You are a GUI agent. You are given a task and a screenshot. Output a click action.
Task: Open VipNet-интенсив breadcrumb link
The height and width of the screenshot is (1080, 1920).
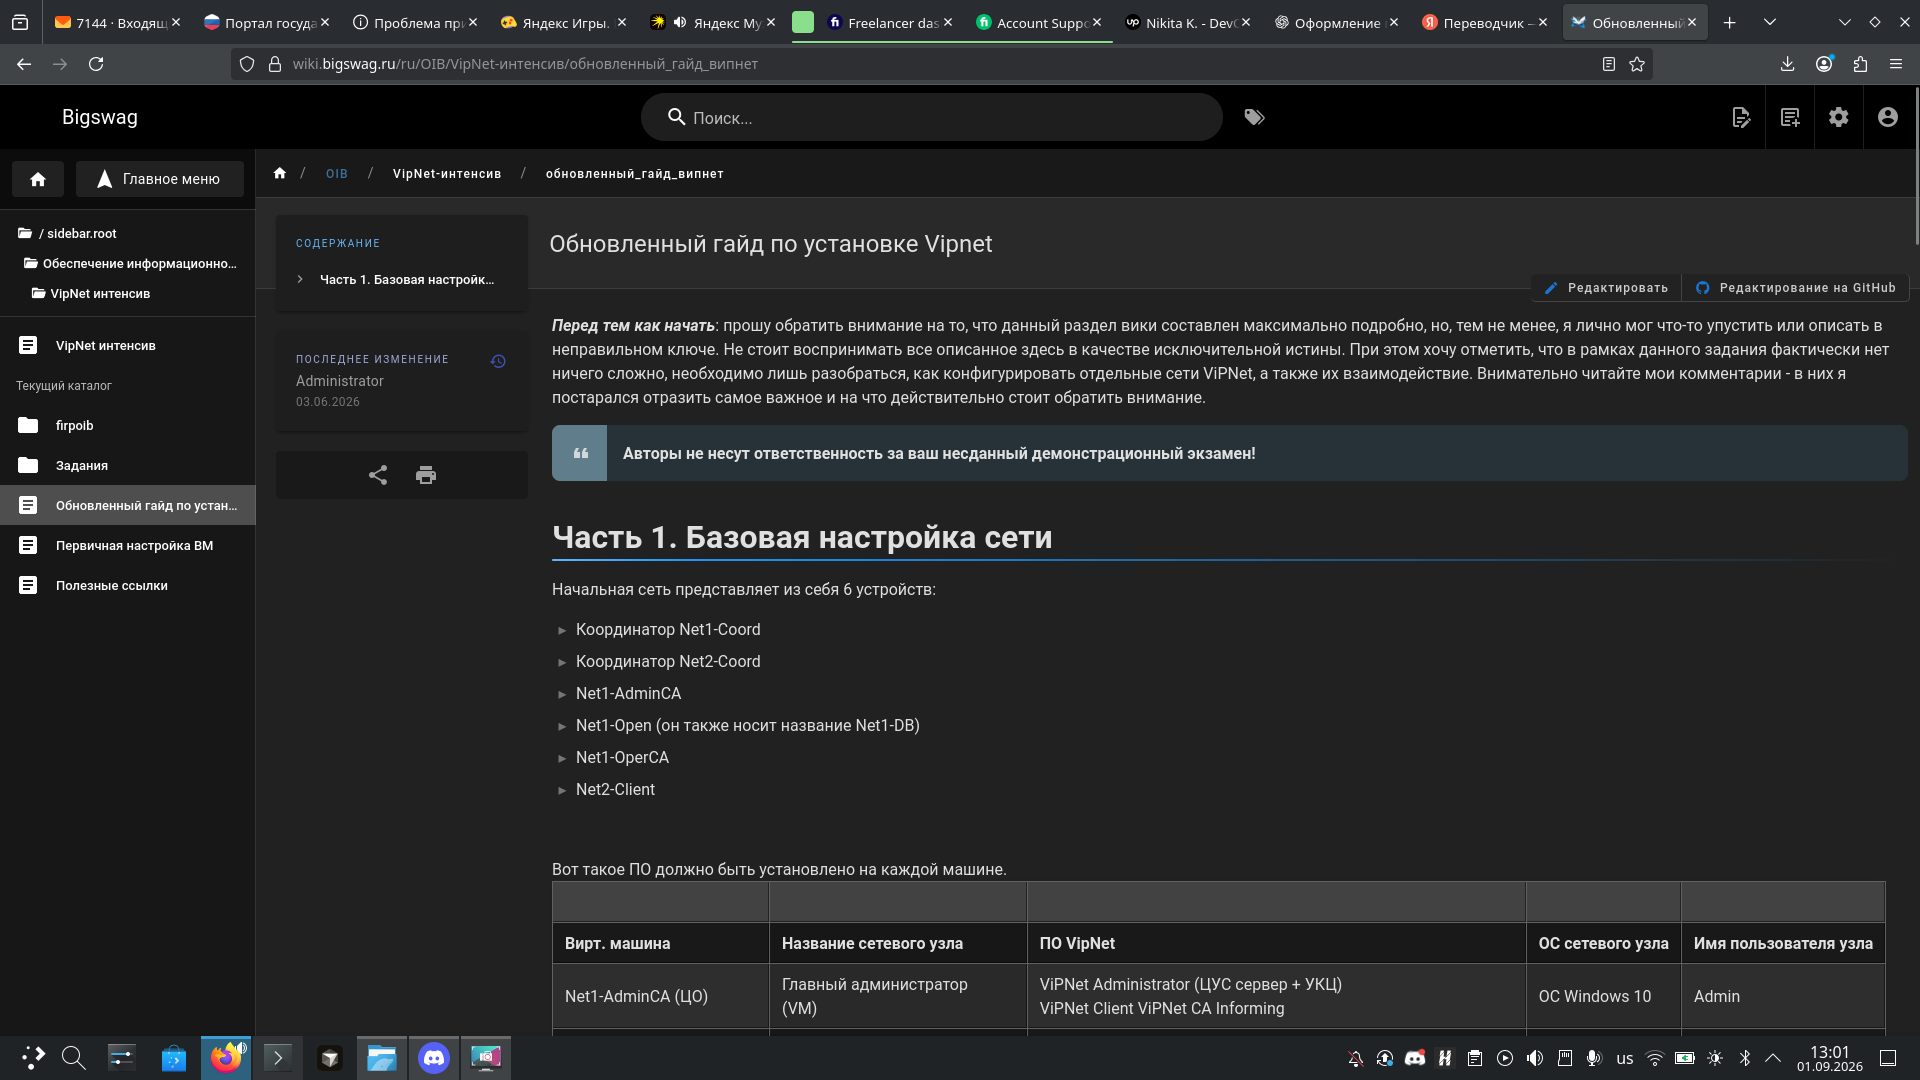[x=447, y=174]
